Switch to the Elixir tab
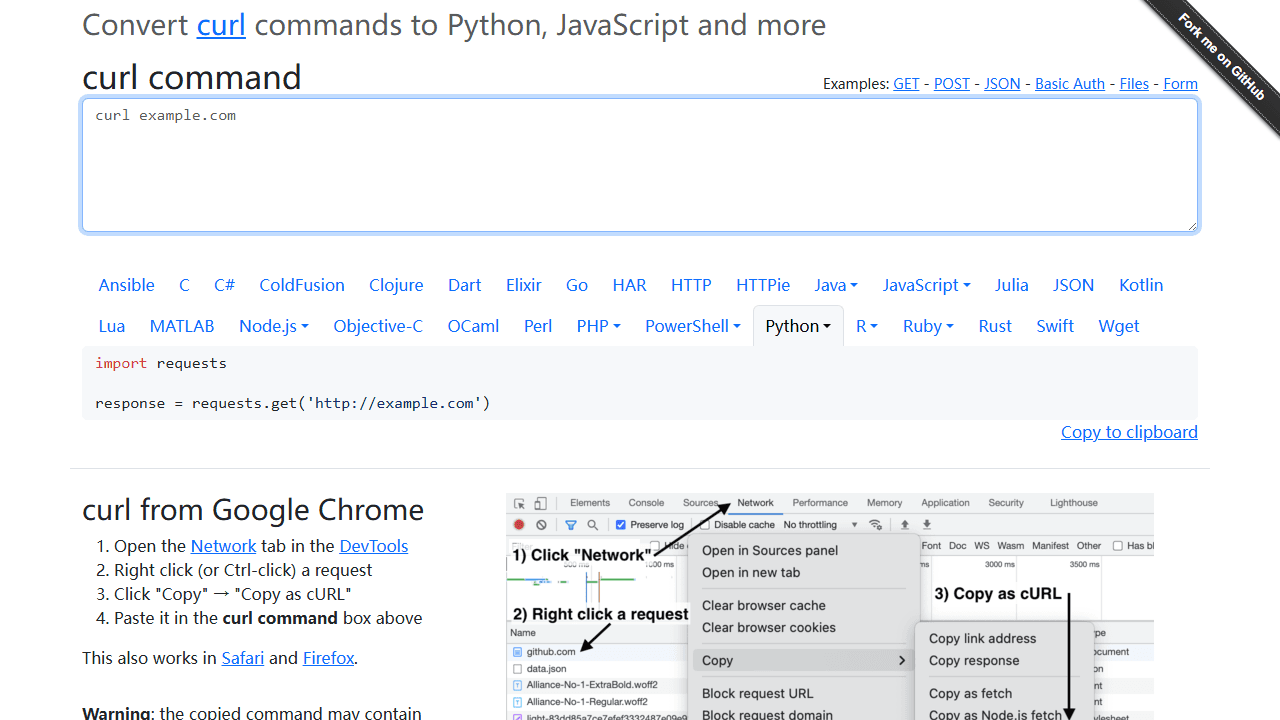This screenshot has width=1280, height=720. pos(524,285)
